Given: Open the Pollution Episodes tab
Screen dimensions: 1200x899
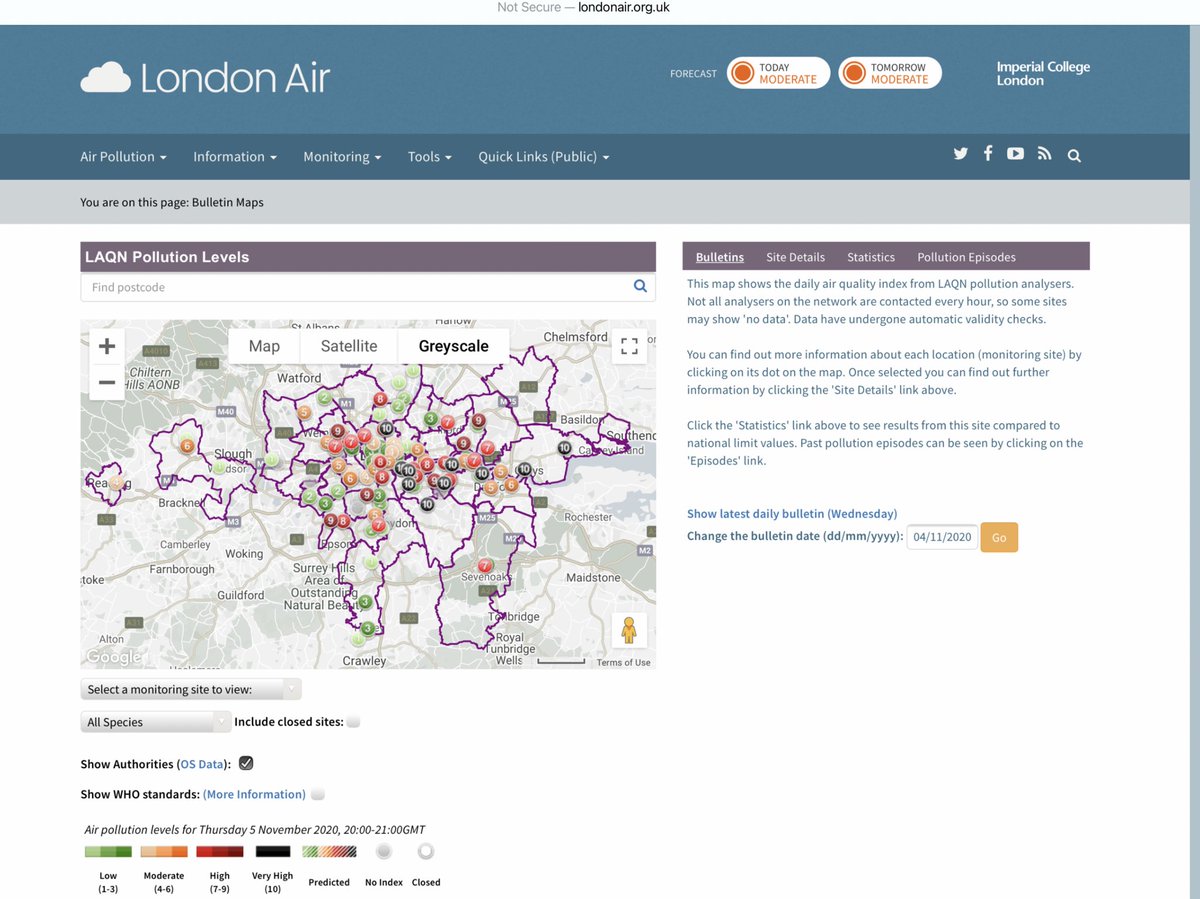Looking at the screenshot, I should coord(966,257).
